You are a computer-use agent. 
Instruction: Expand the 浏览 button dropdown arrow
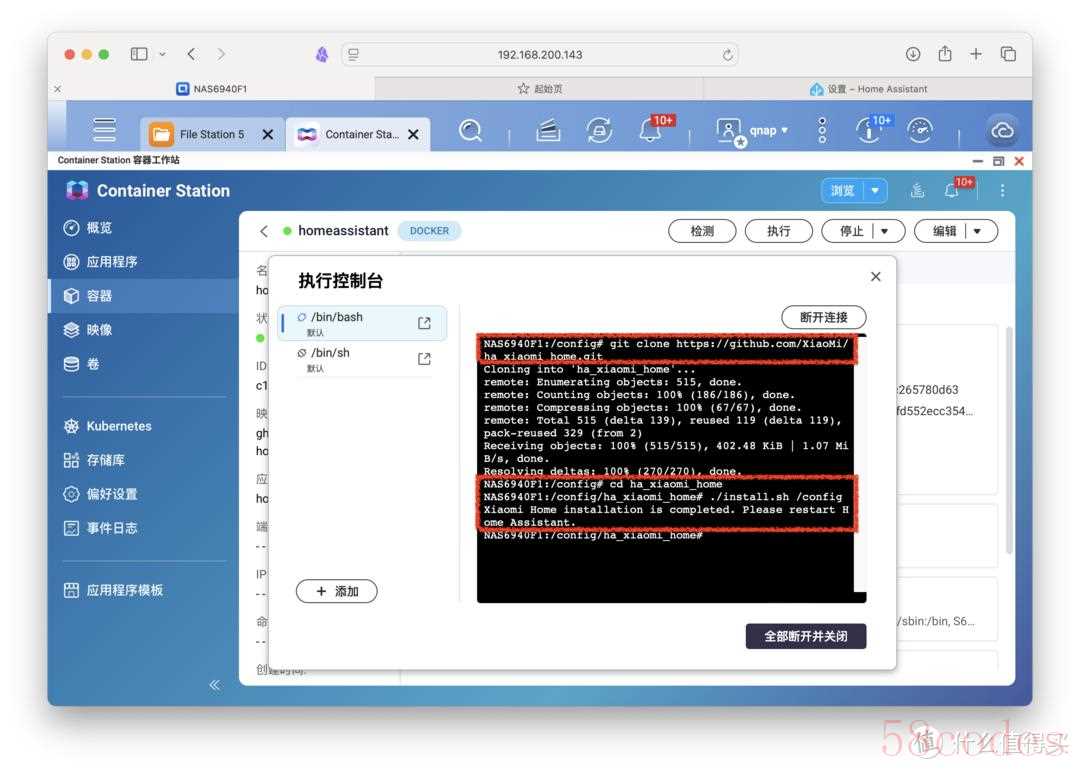[875, 191]
